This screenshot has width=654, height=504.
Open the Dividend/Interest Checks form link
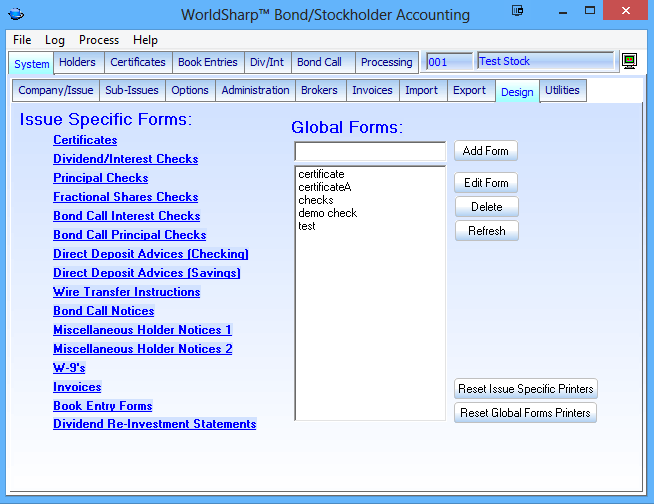(x=125, y=159)
